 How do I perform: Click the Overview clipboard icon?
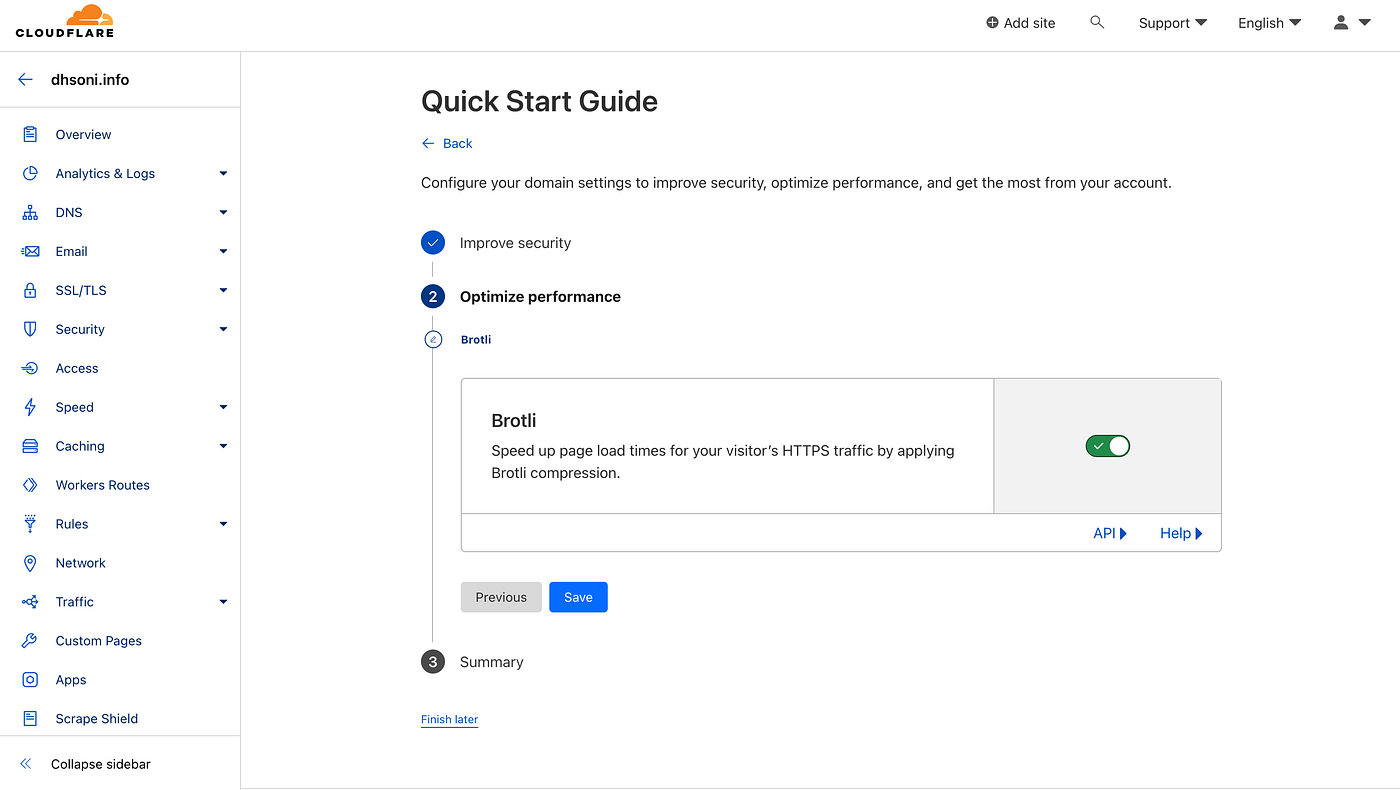[x=30, y=134]
